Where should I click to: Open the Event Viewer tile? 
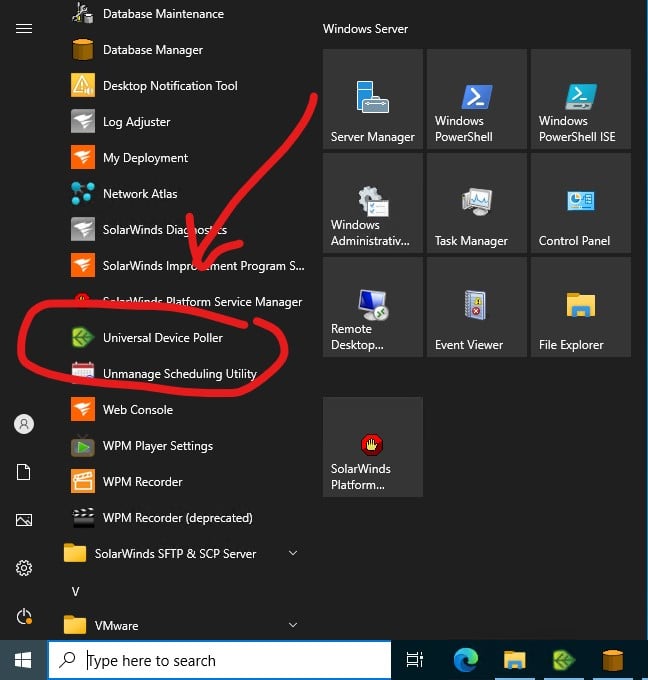pos(477,307)
